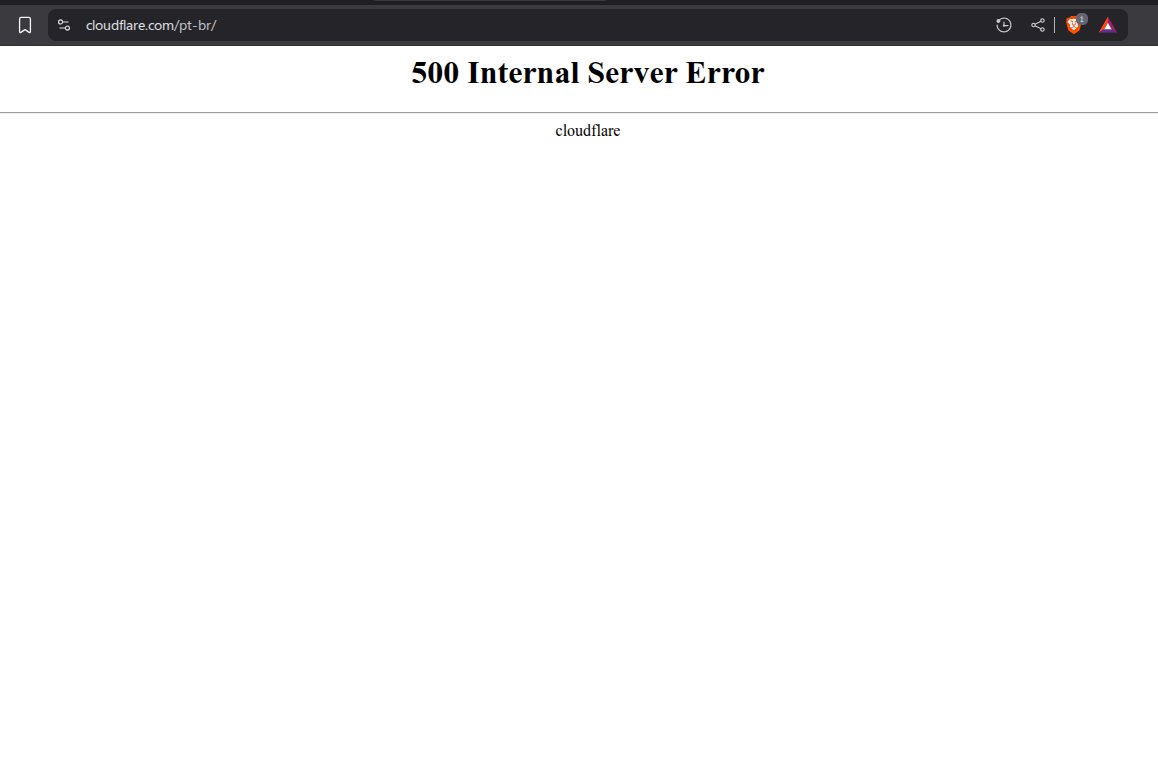Open the Wayback Machine history icon
This screenshot has height=768, width=1158.
coord(1003,25)
